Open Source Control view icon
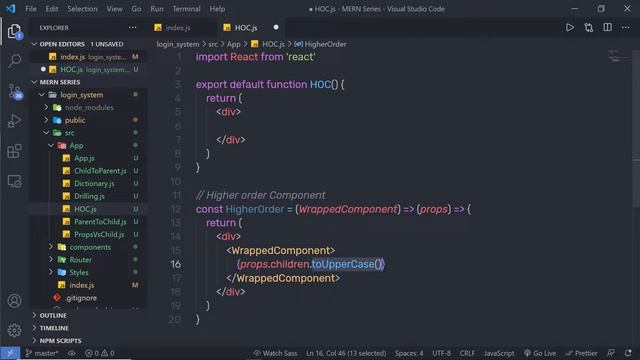Screen dimensions: 640x360 click(15, 91)
